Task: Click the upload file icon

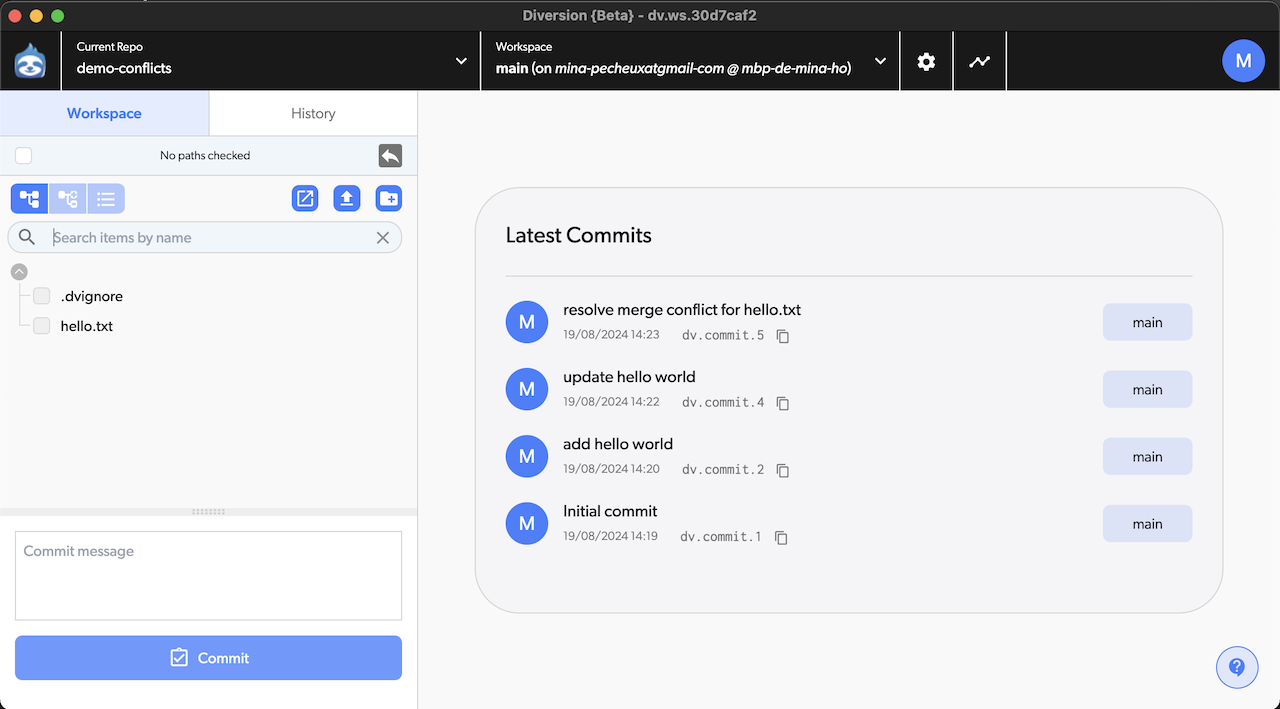Action: click(x=346, y=198)
